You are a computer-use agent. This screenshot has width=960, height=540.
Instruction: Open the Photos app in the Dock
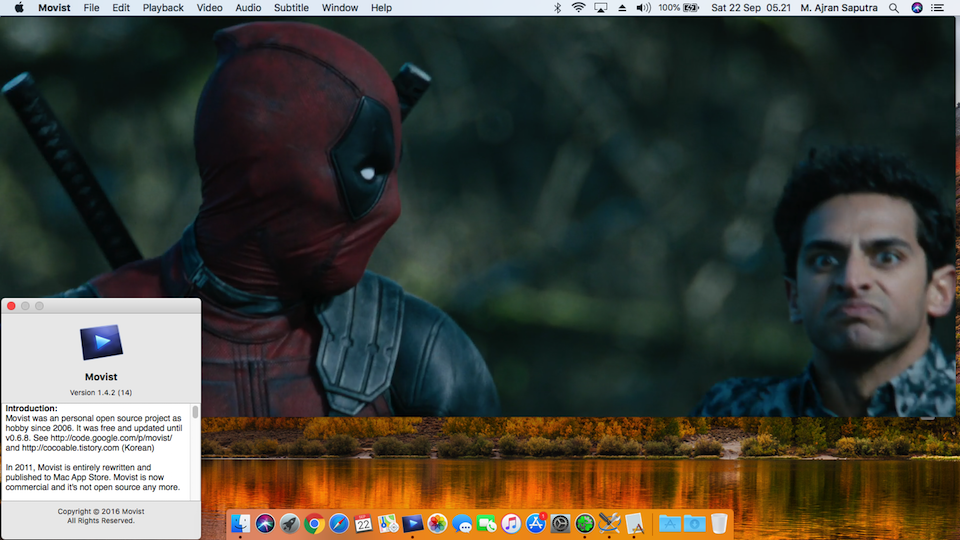point(437,523)
